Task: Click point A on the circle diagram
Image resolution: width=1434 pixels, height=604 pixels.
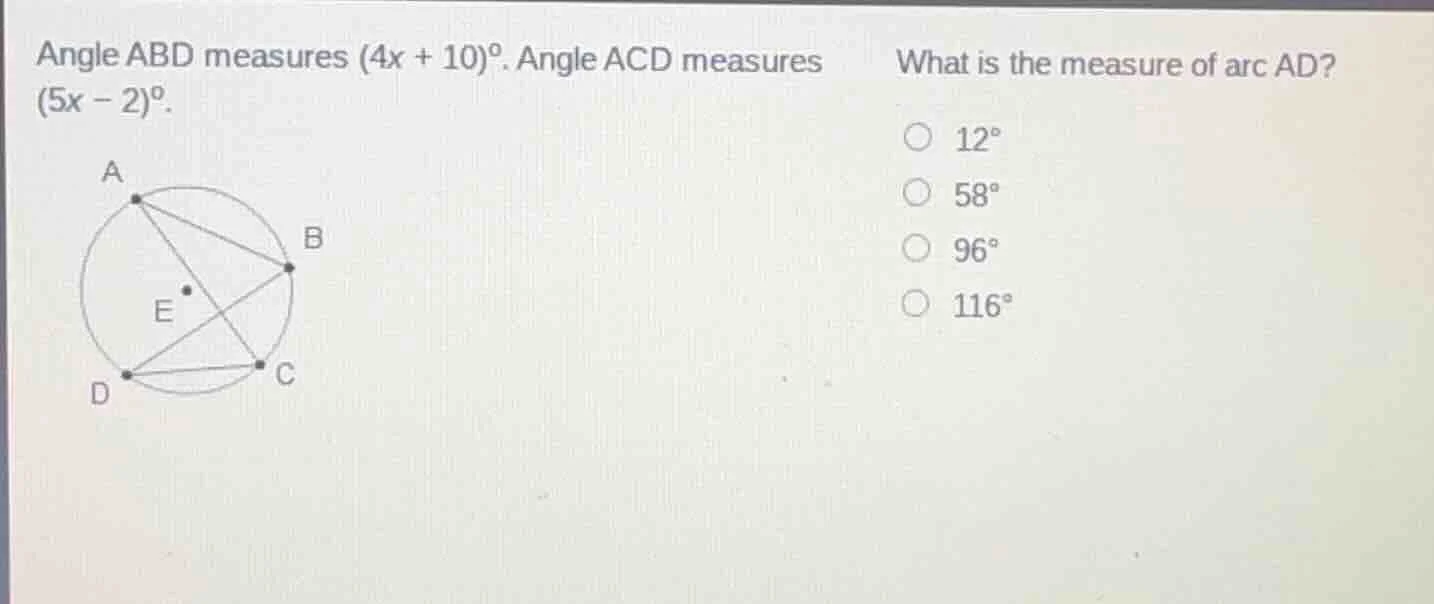Action: (x=135, y=199)
